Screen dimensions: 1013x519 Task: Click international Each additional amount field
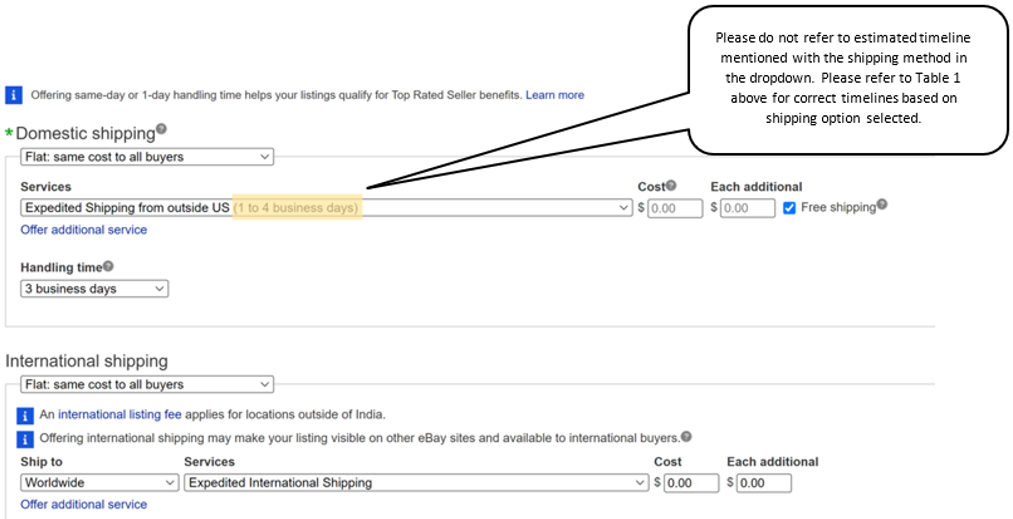coord(764,483)
